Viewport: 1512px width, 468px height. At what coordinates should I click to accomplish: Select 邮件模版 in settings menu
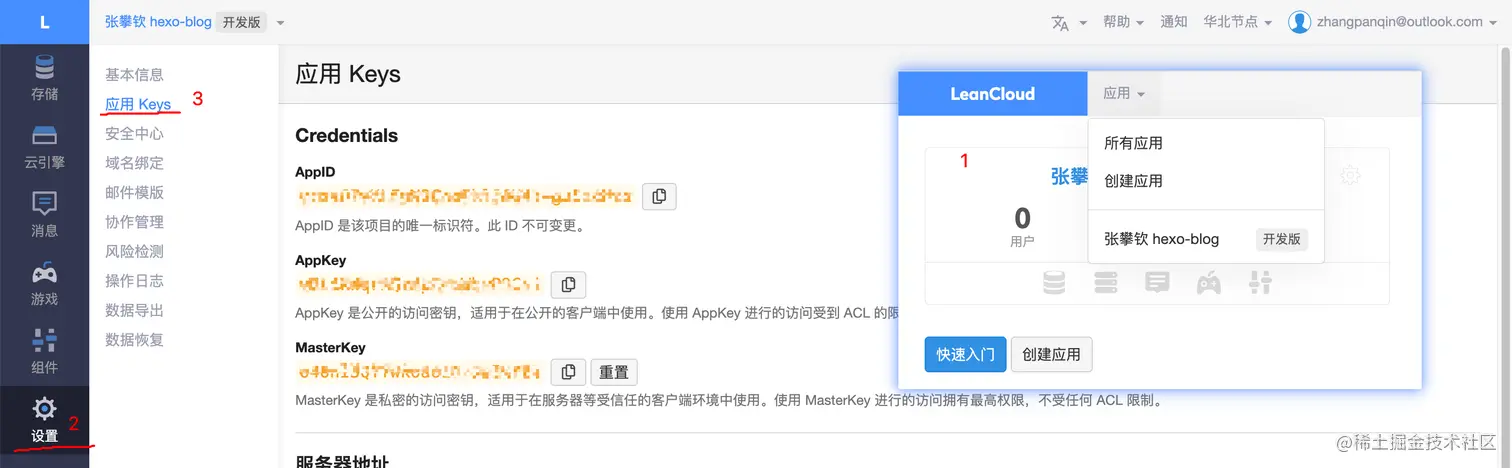(134, 192)
